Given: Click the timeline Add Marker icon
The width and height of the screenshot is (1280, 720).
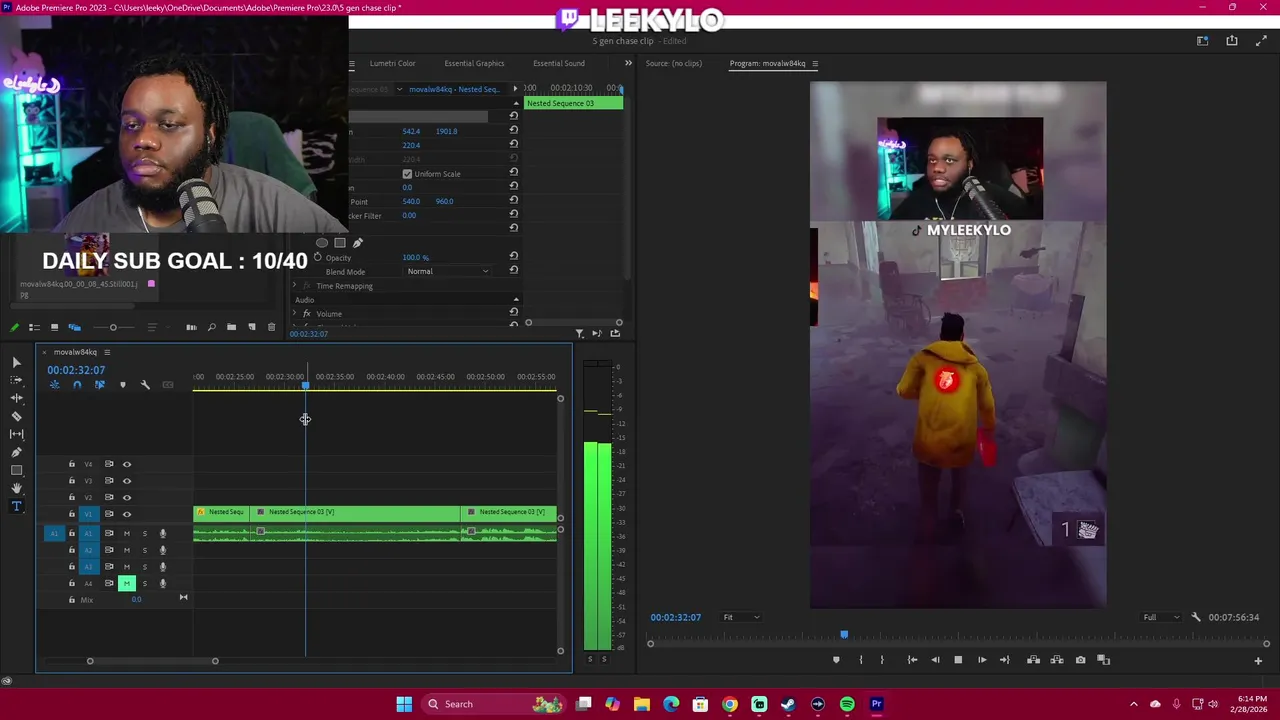Looking at the screenshot, I should click(123, 385).
